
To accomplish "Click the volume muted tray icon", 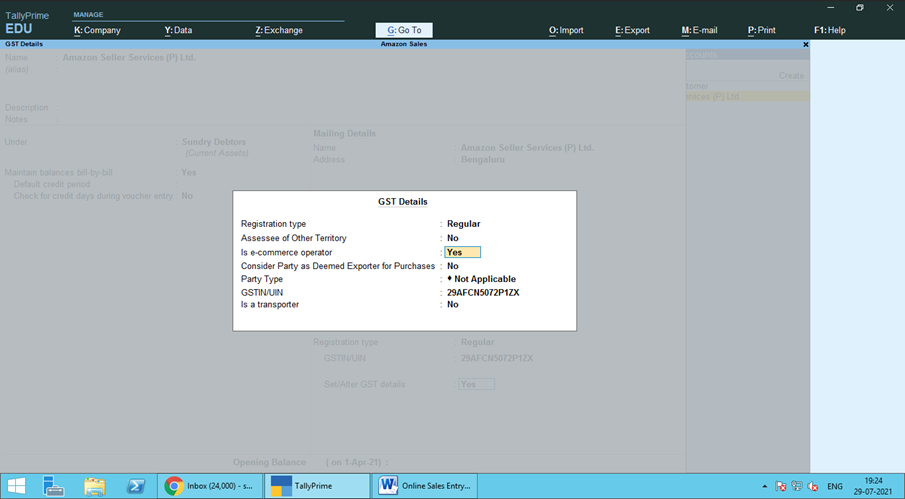I will [813, 486].
